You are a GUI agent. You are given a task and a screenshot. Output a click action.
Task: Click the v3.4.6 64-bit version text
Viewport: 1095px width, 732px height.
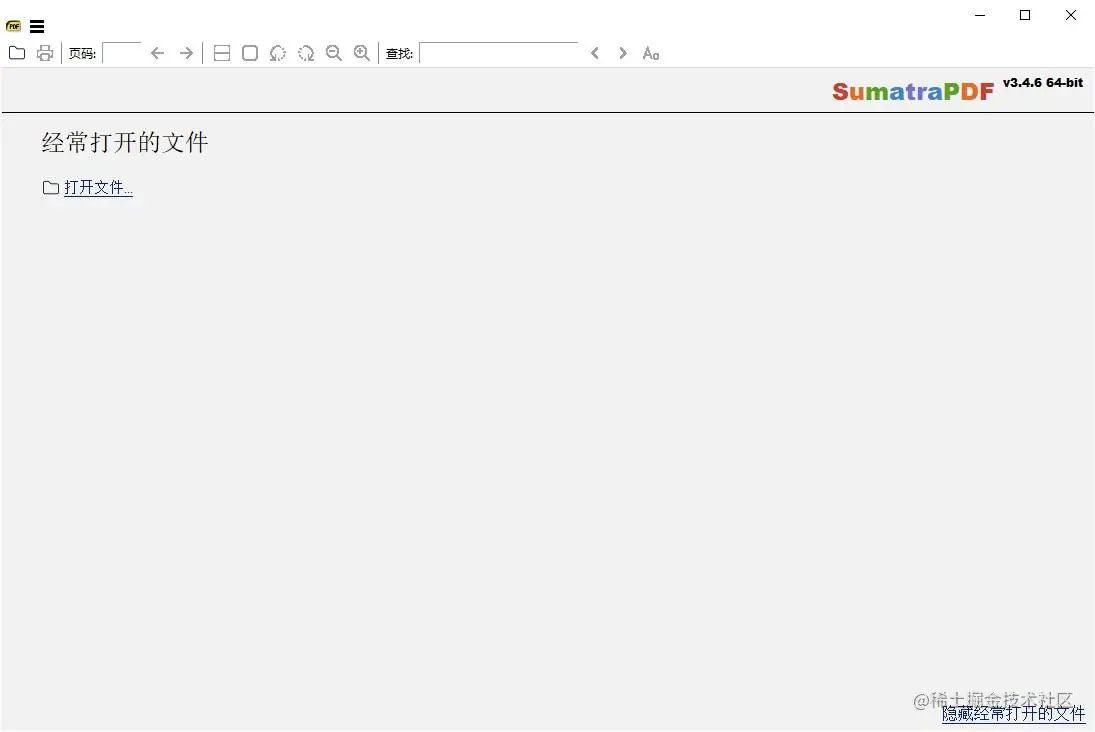click(1043, 82)
